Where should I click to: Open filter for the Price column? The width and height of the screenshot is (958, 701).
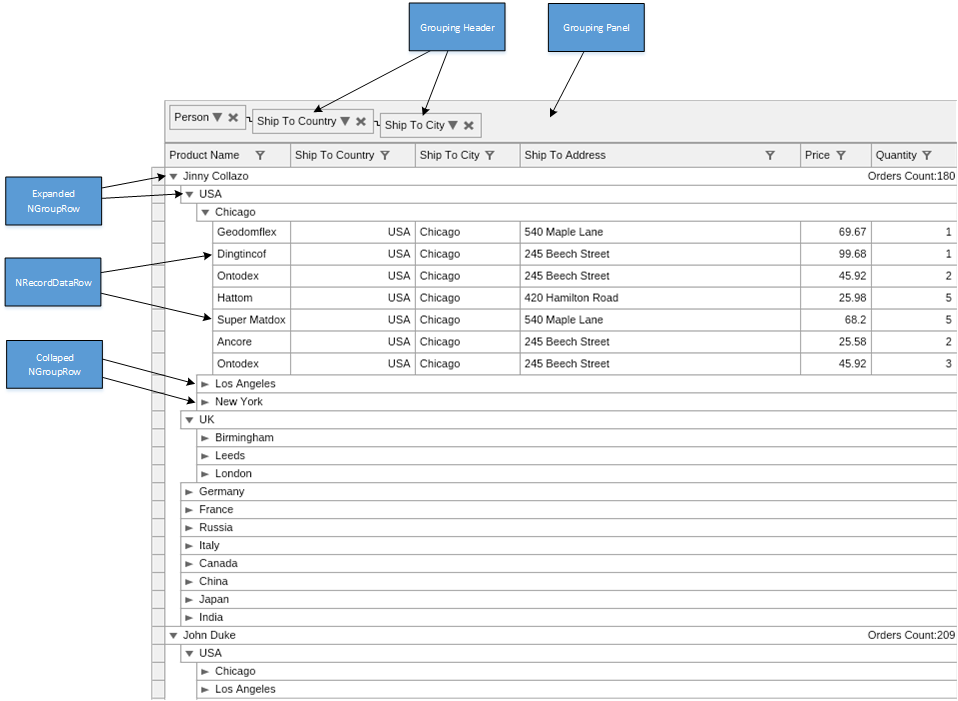pyautogui.click(x=841, y=156)
